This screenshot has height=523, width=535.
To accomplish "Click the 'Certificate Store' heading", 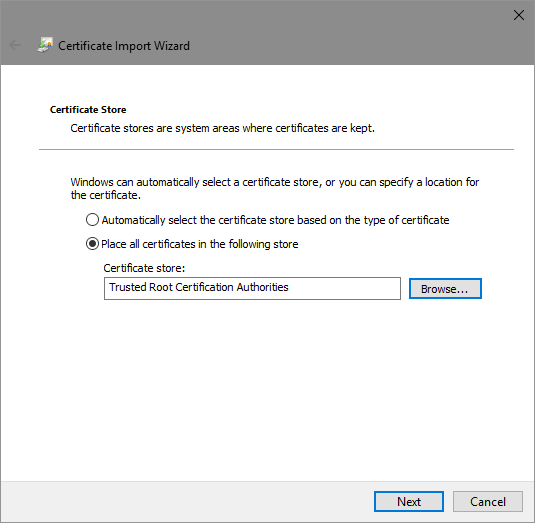I will 88,110.
